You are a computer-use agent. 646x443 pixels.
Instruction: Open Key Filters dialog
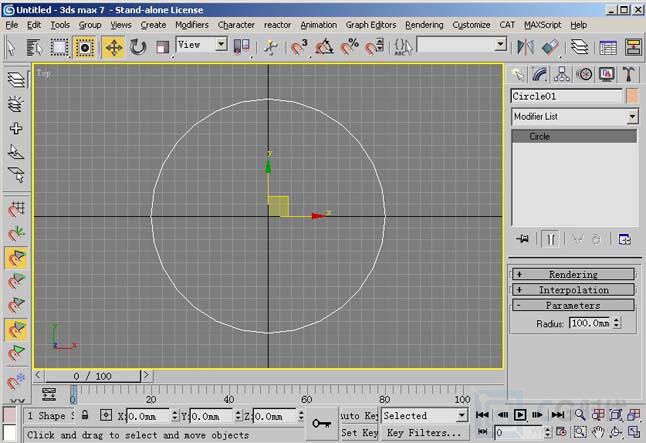pos(424,433)
